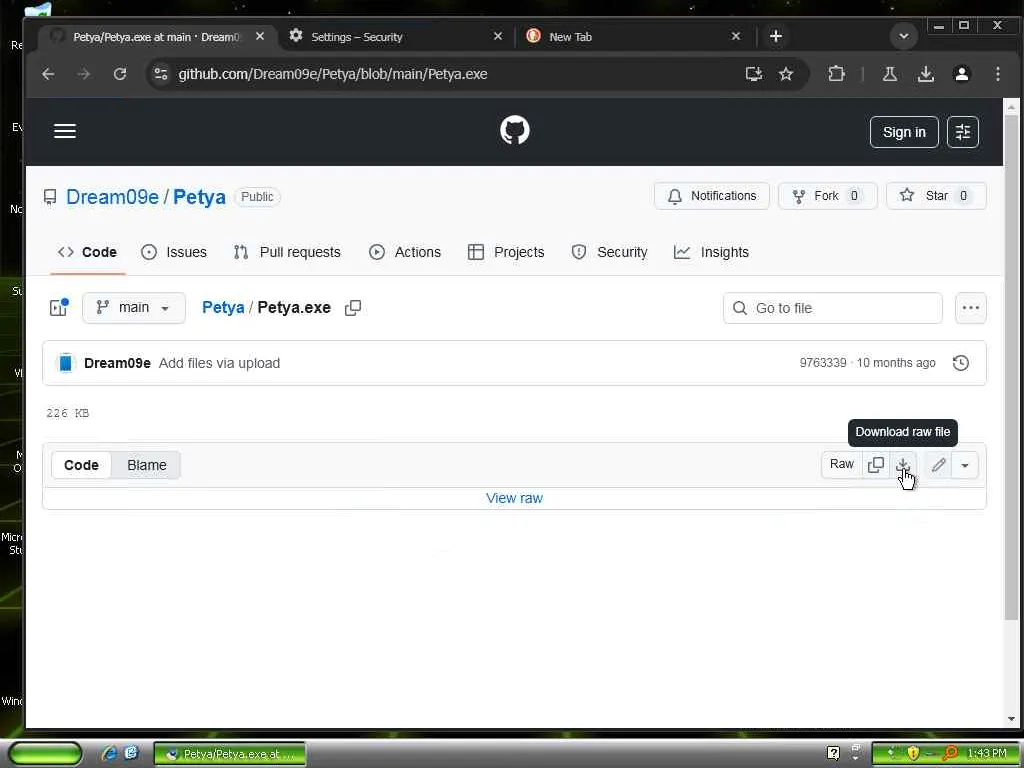Open more file actions three-dot button

tap(970, 308)
